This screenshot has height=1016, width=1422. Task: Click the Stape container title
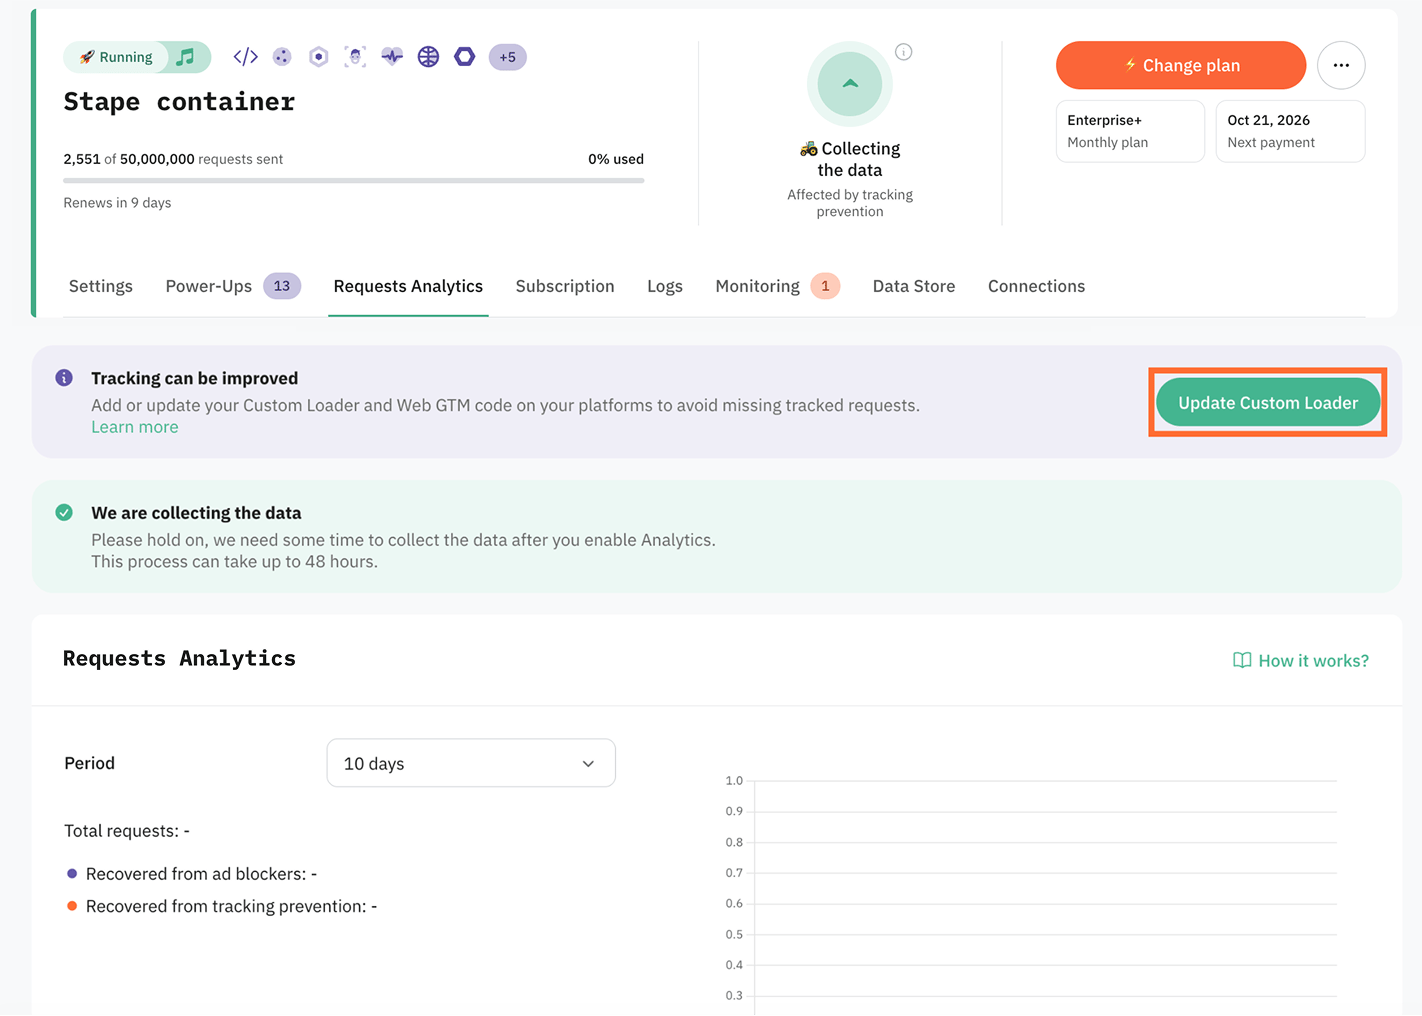pyautogui.click(x=180, y=102)
